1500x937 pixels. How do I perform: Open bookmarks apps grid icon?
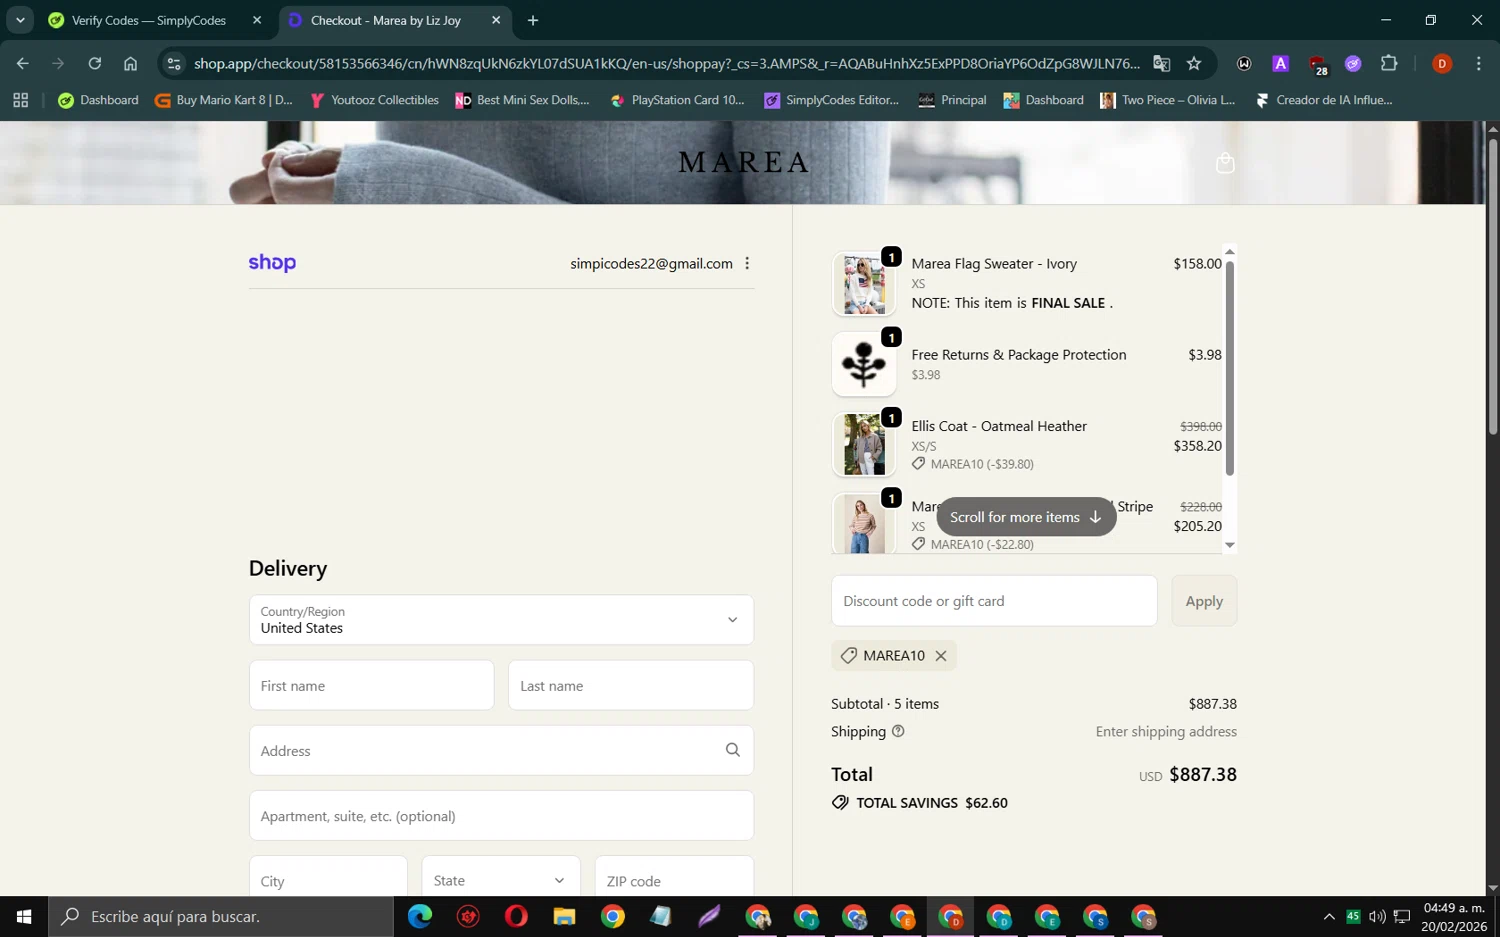[x=20, y=100]
